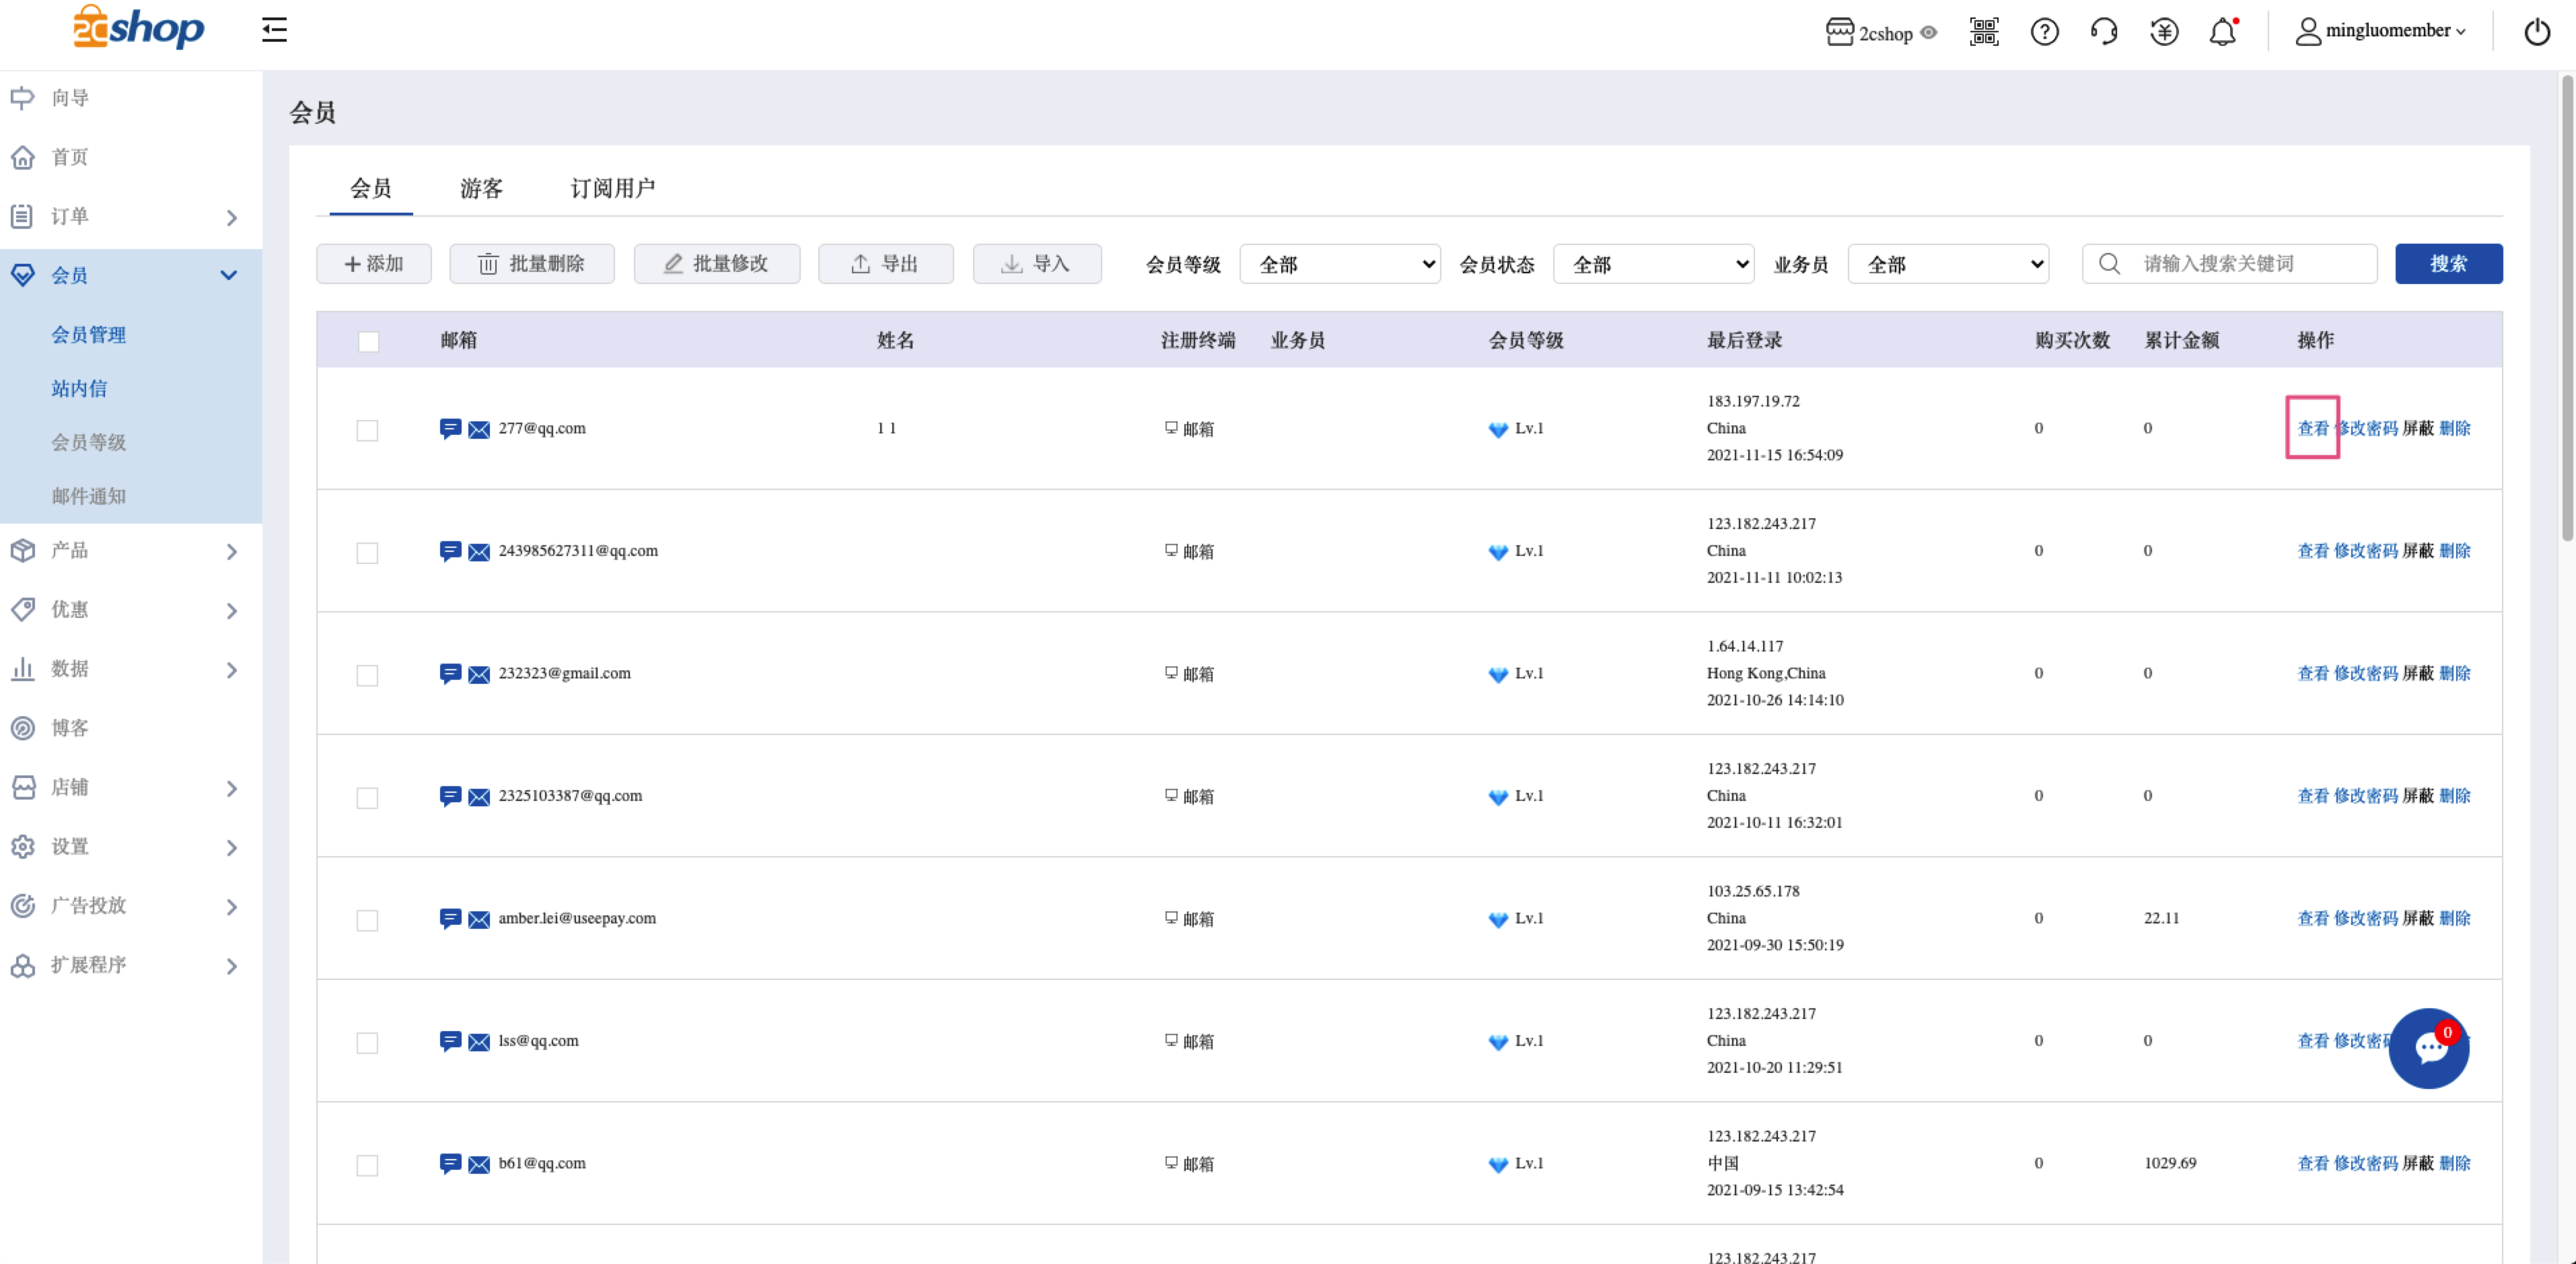Check the row checkbox for lss@qq.com

click(367, 1043)
